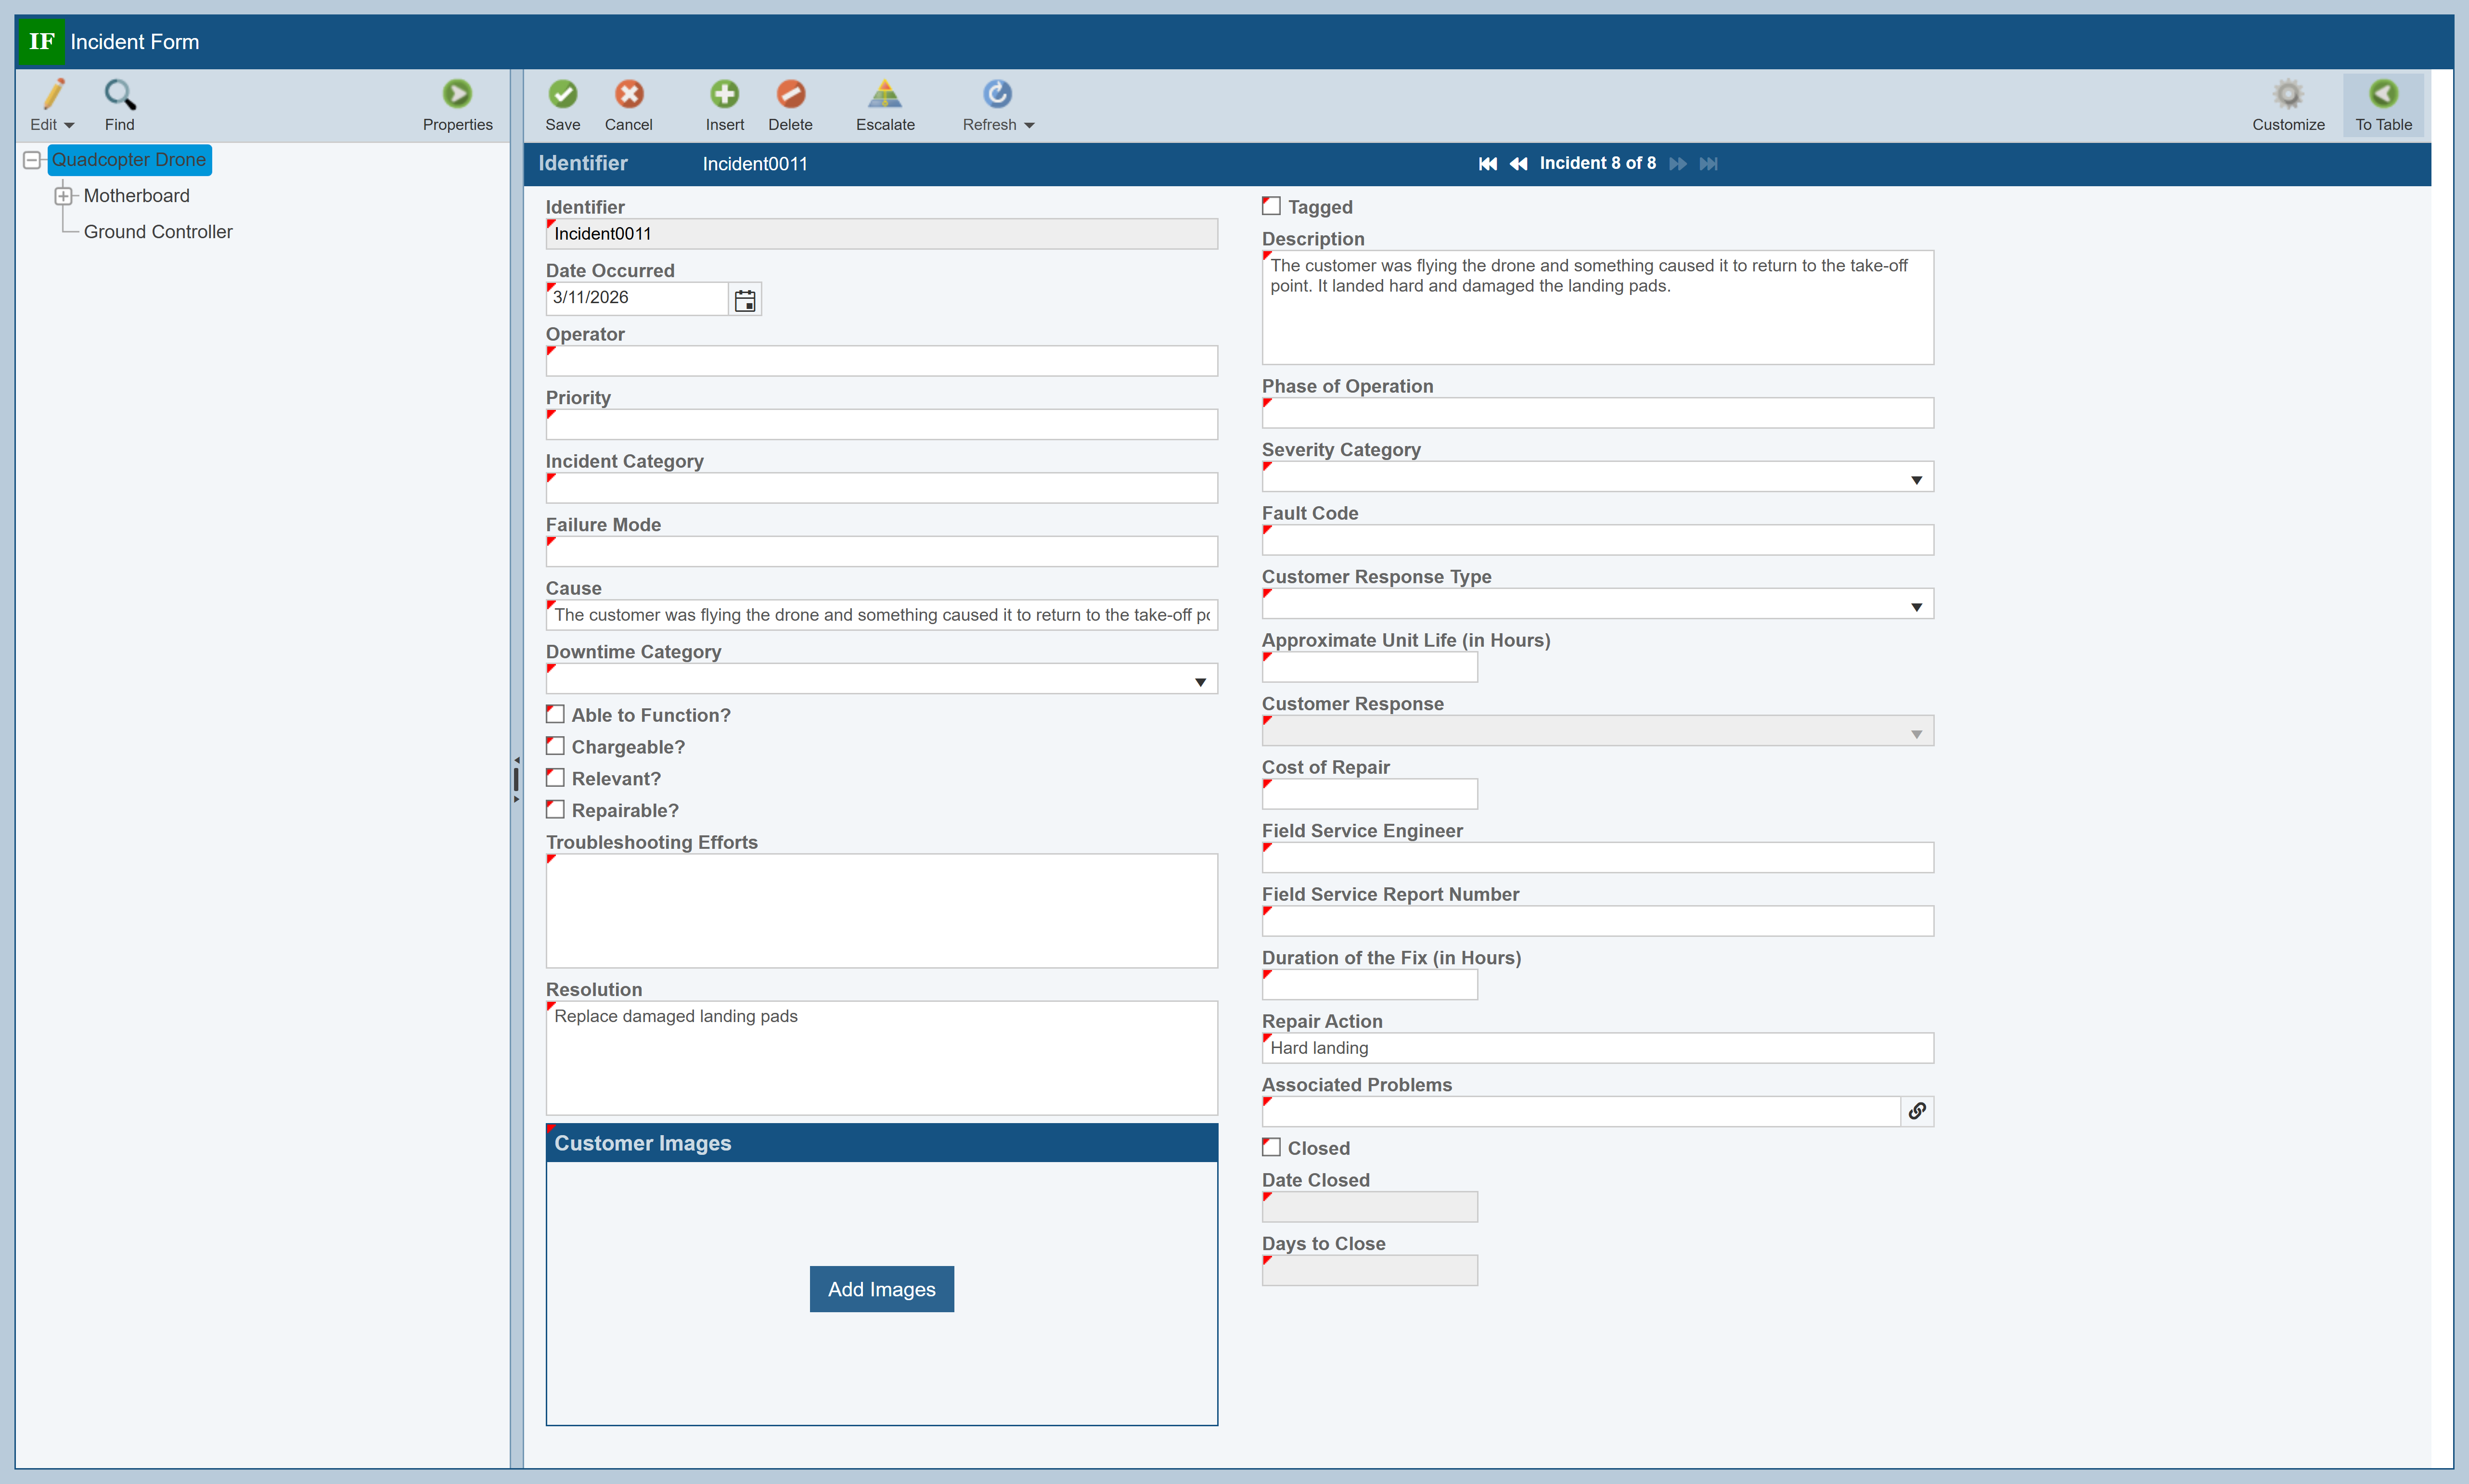Click the Escalate pyramid icon
This screenshot has height=1484, width=2469.
[885, 94]
